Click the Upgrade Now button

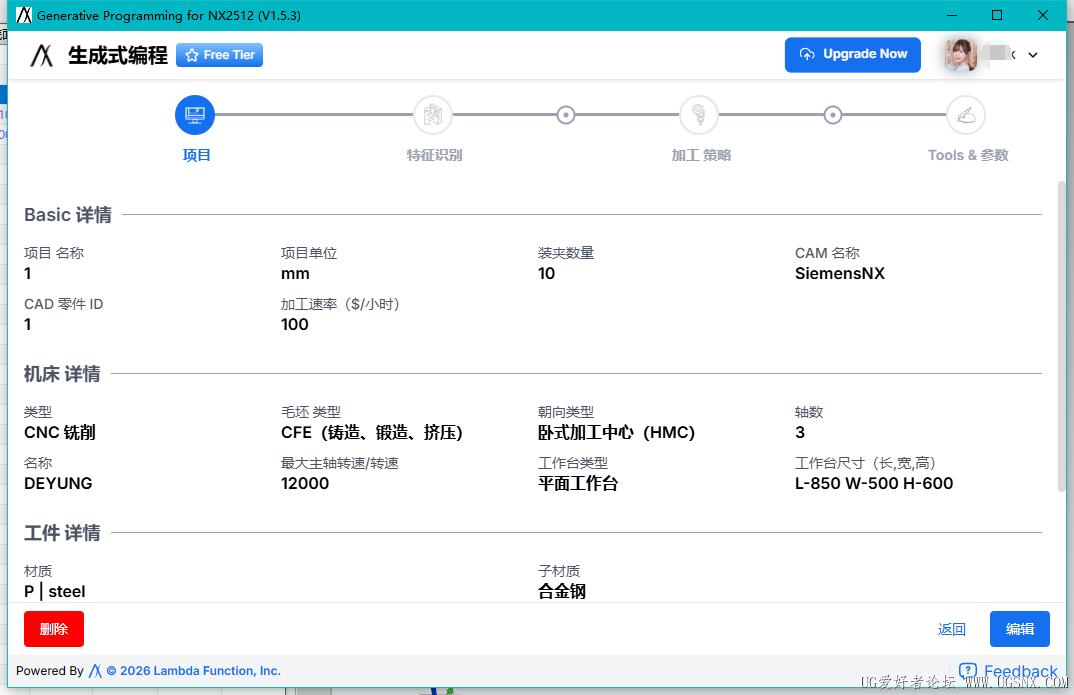point(853,55)
